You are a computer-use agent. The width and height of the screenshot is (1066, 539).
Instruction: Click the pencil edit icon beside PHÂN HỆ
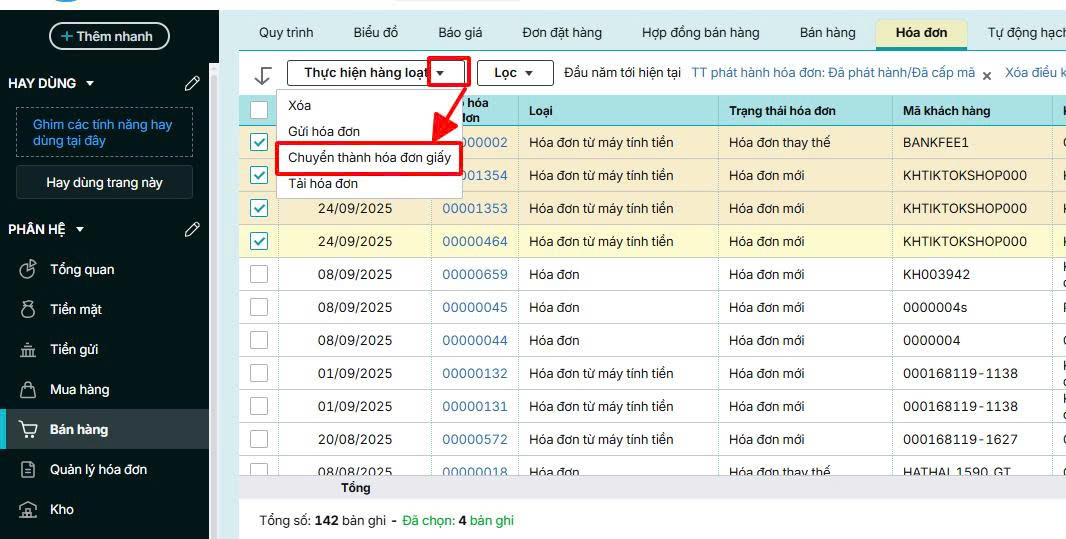click(192, 229)
